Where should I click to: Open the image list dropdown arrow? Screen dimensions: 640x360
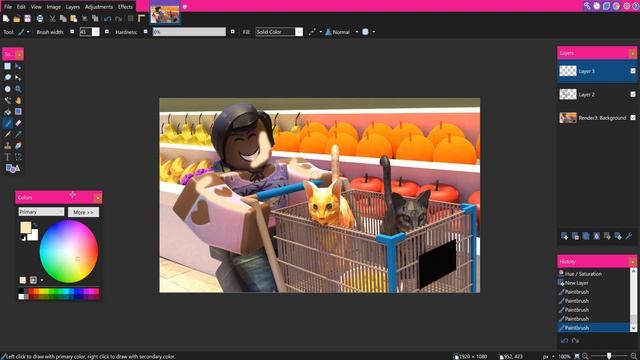[184, 7]
